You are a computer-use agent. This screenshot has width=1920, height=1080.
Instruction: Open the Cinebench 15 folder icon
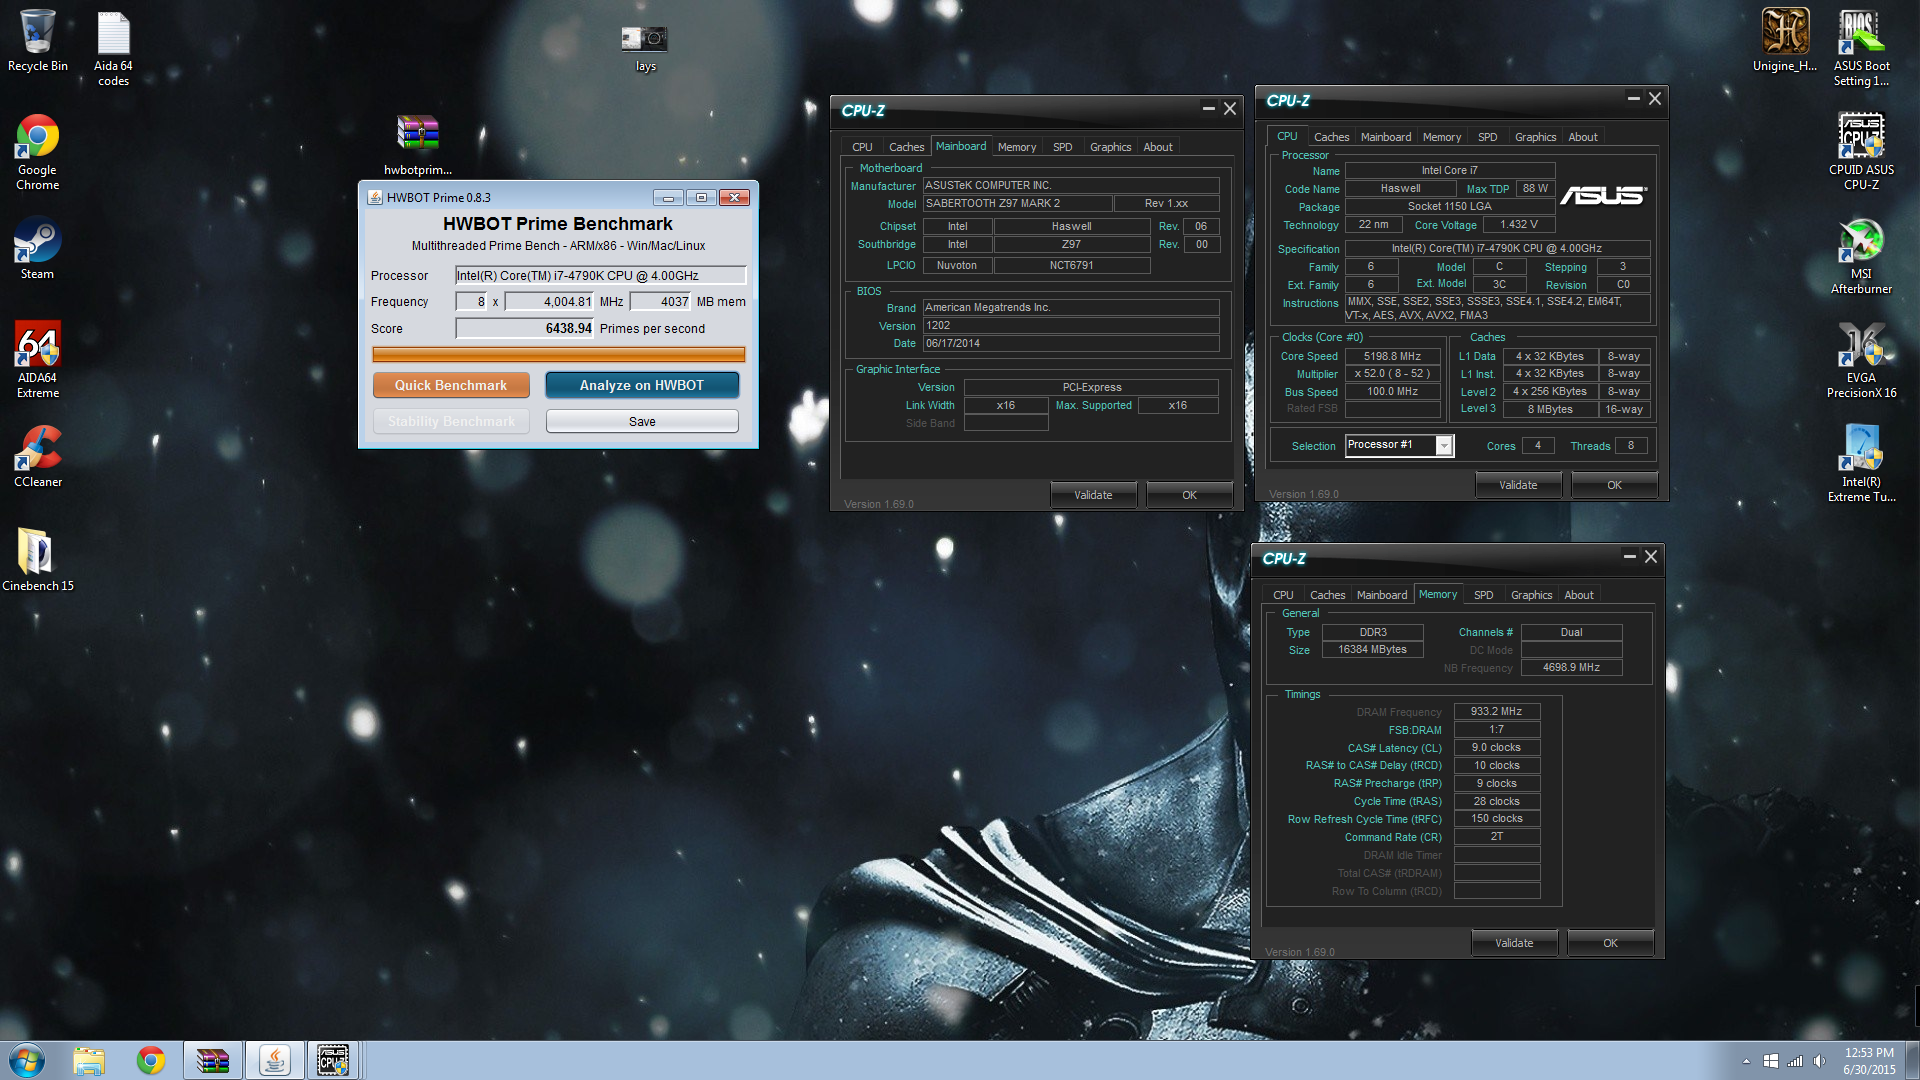(37, 560)
